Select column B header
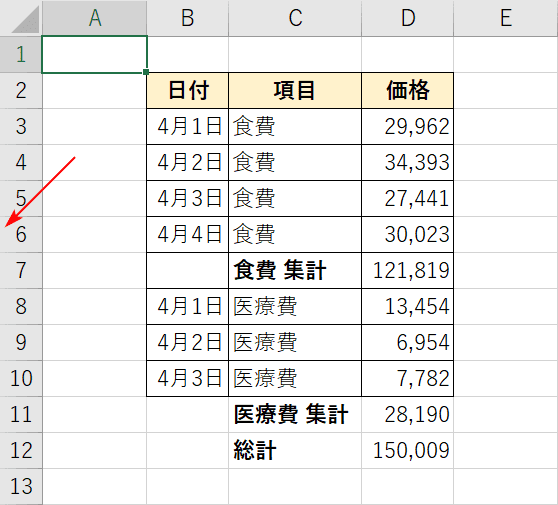This screenshot has height=505, width=558. (188, 18)
